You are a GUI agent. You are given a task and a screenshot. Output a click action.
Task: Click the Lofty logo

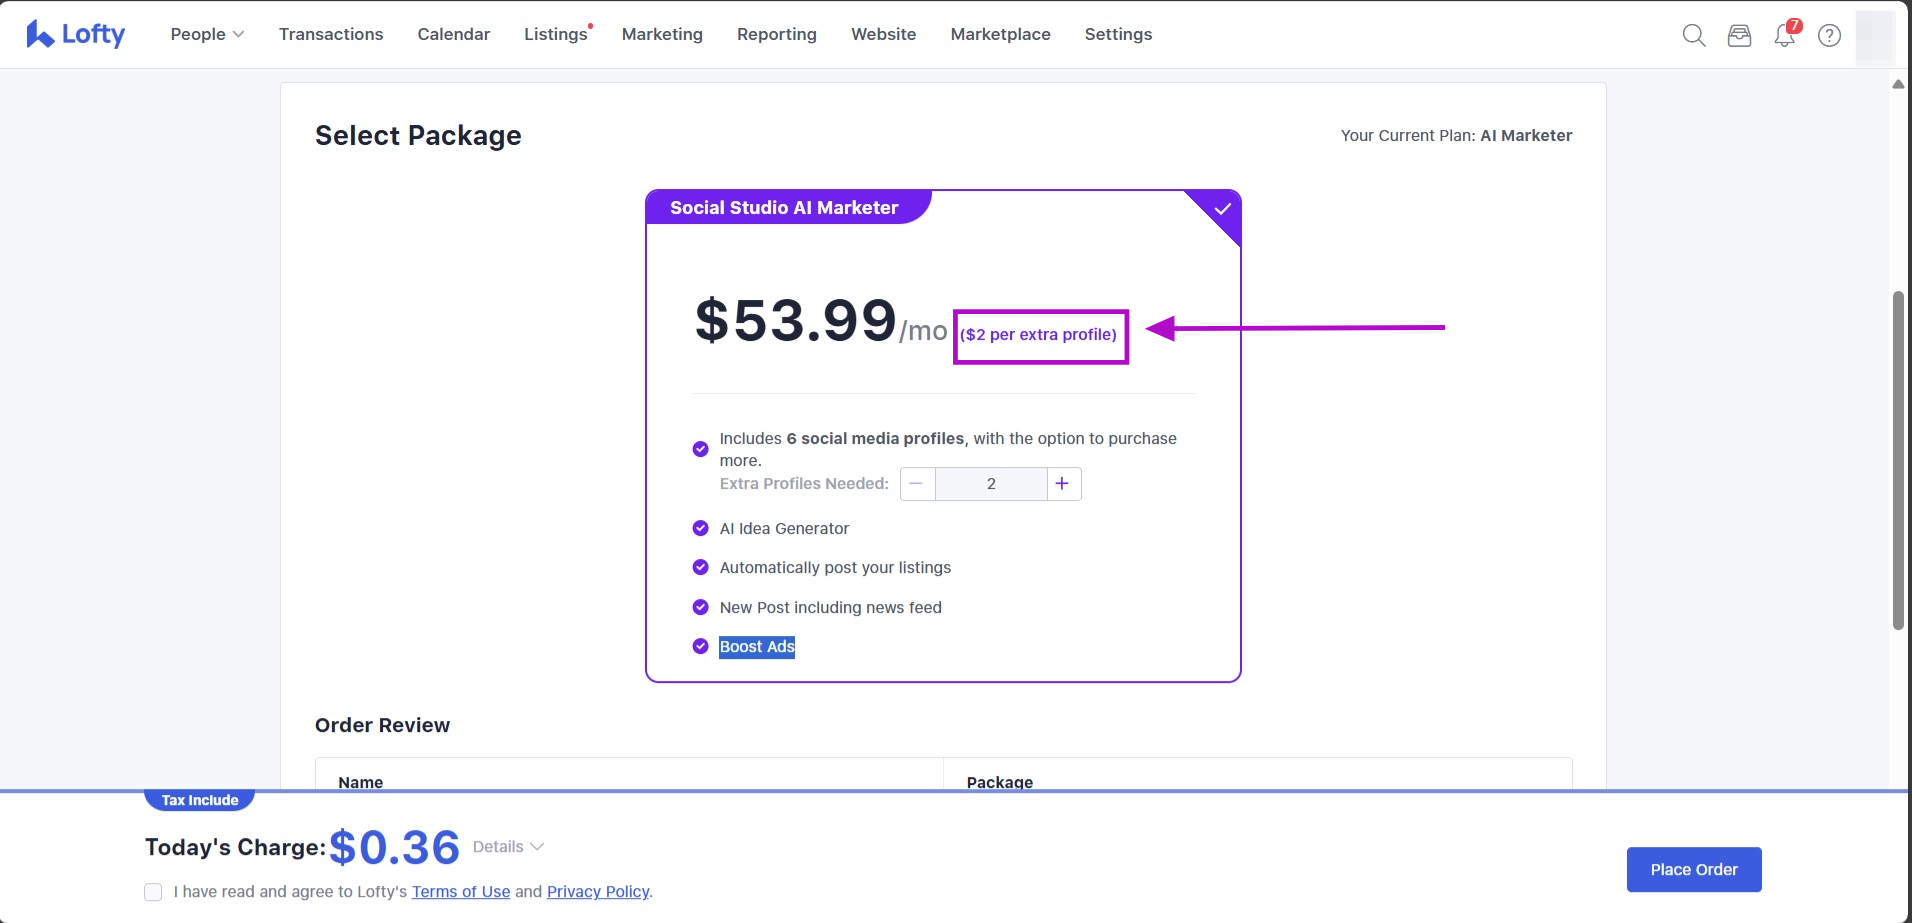tap(76, 34)
